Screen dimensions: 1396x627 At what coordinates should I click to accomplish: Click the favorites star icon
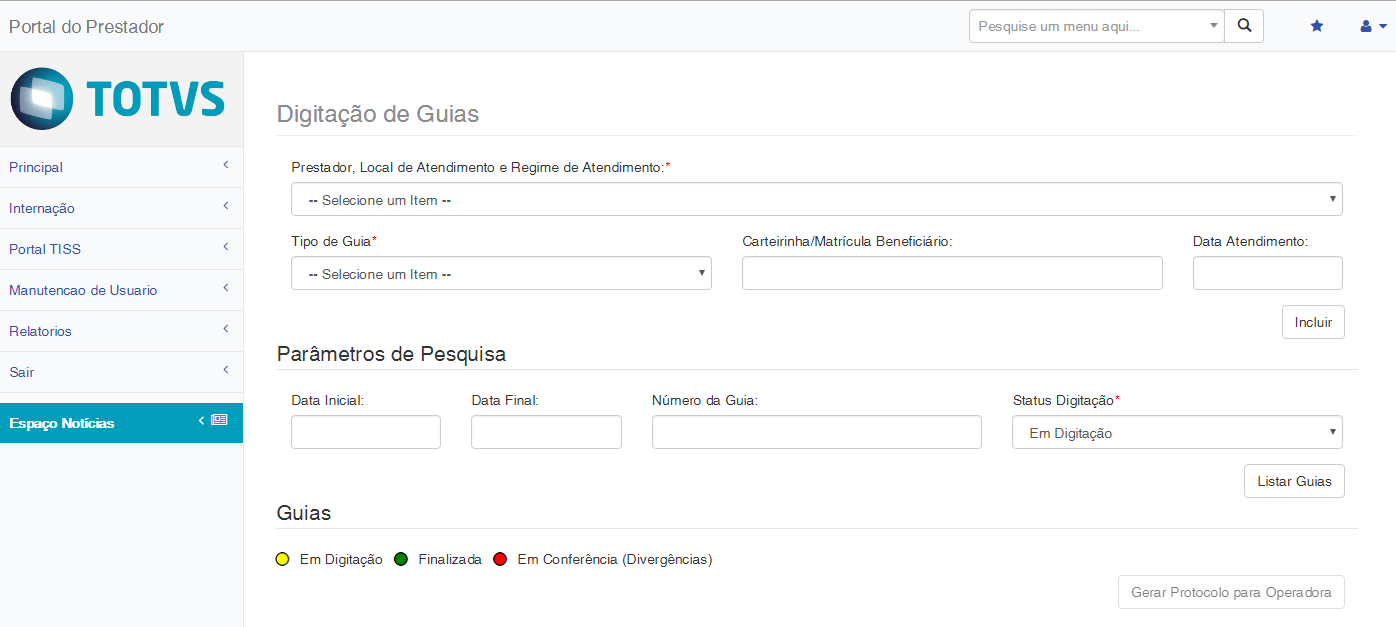1317,26
